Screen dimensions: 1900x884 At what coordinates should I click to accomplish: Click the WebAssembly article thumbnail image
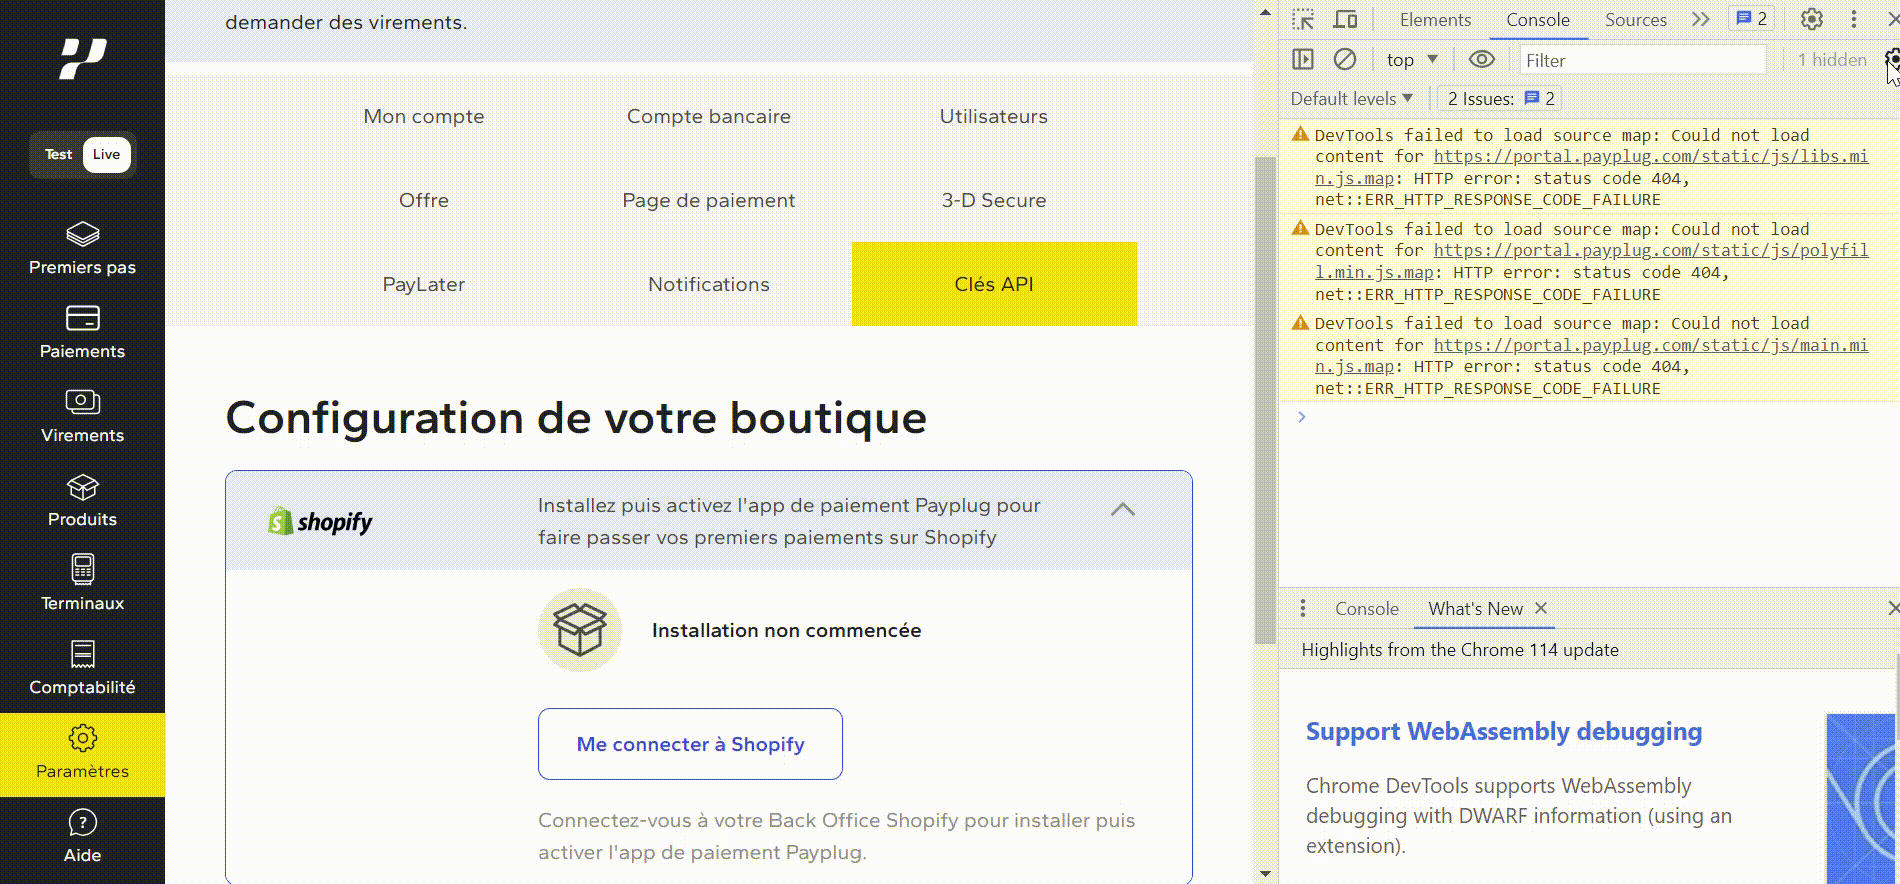click(x=1861, y=799)
